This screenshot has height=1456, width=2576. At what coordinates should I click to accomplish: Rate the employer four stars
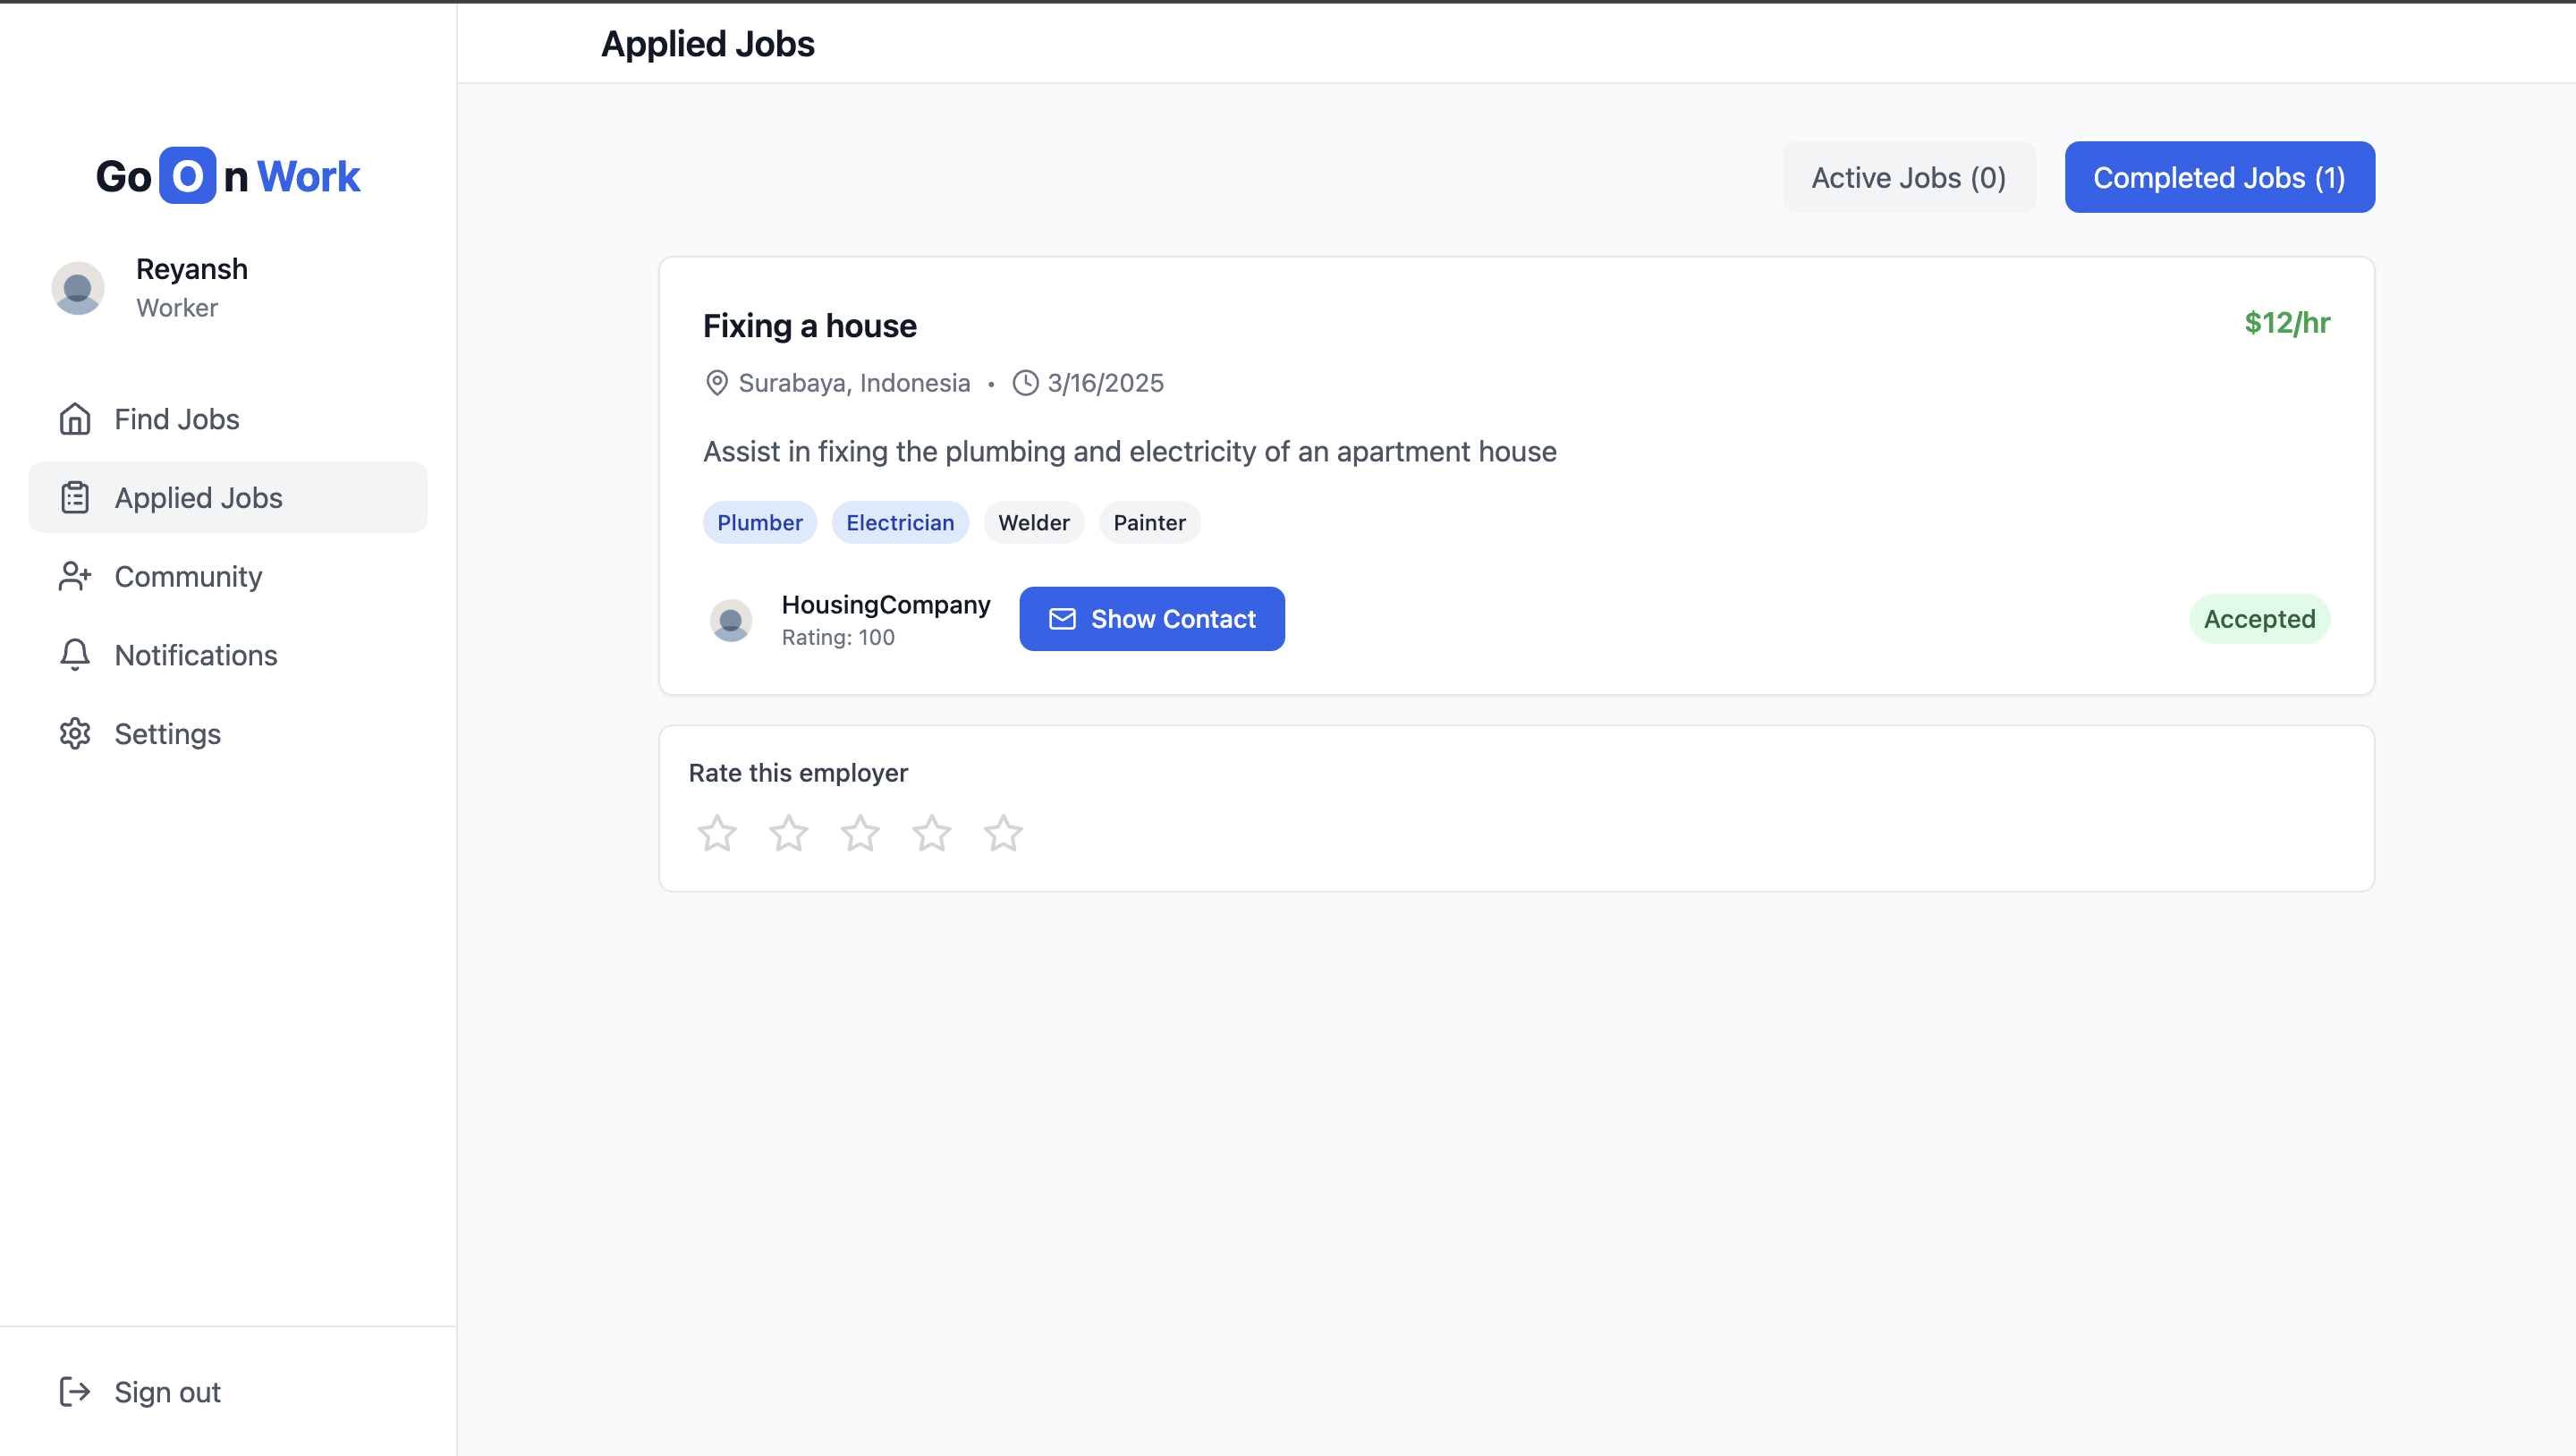coord(932,833)
